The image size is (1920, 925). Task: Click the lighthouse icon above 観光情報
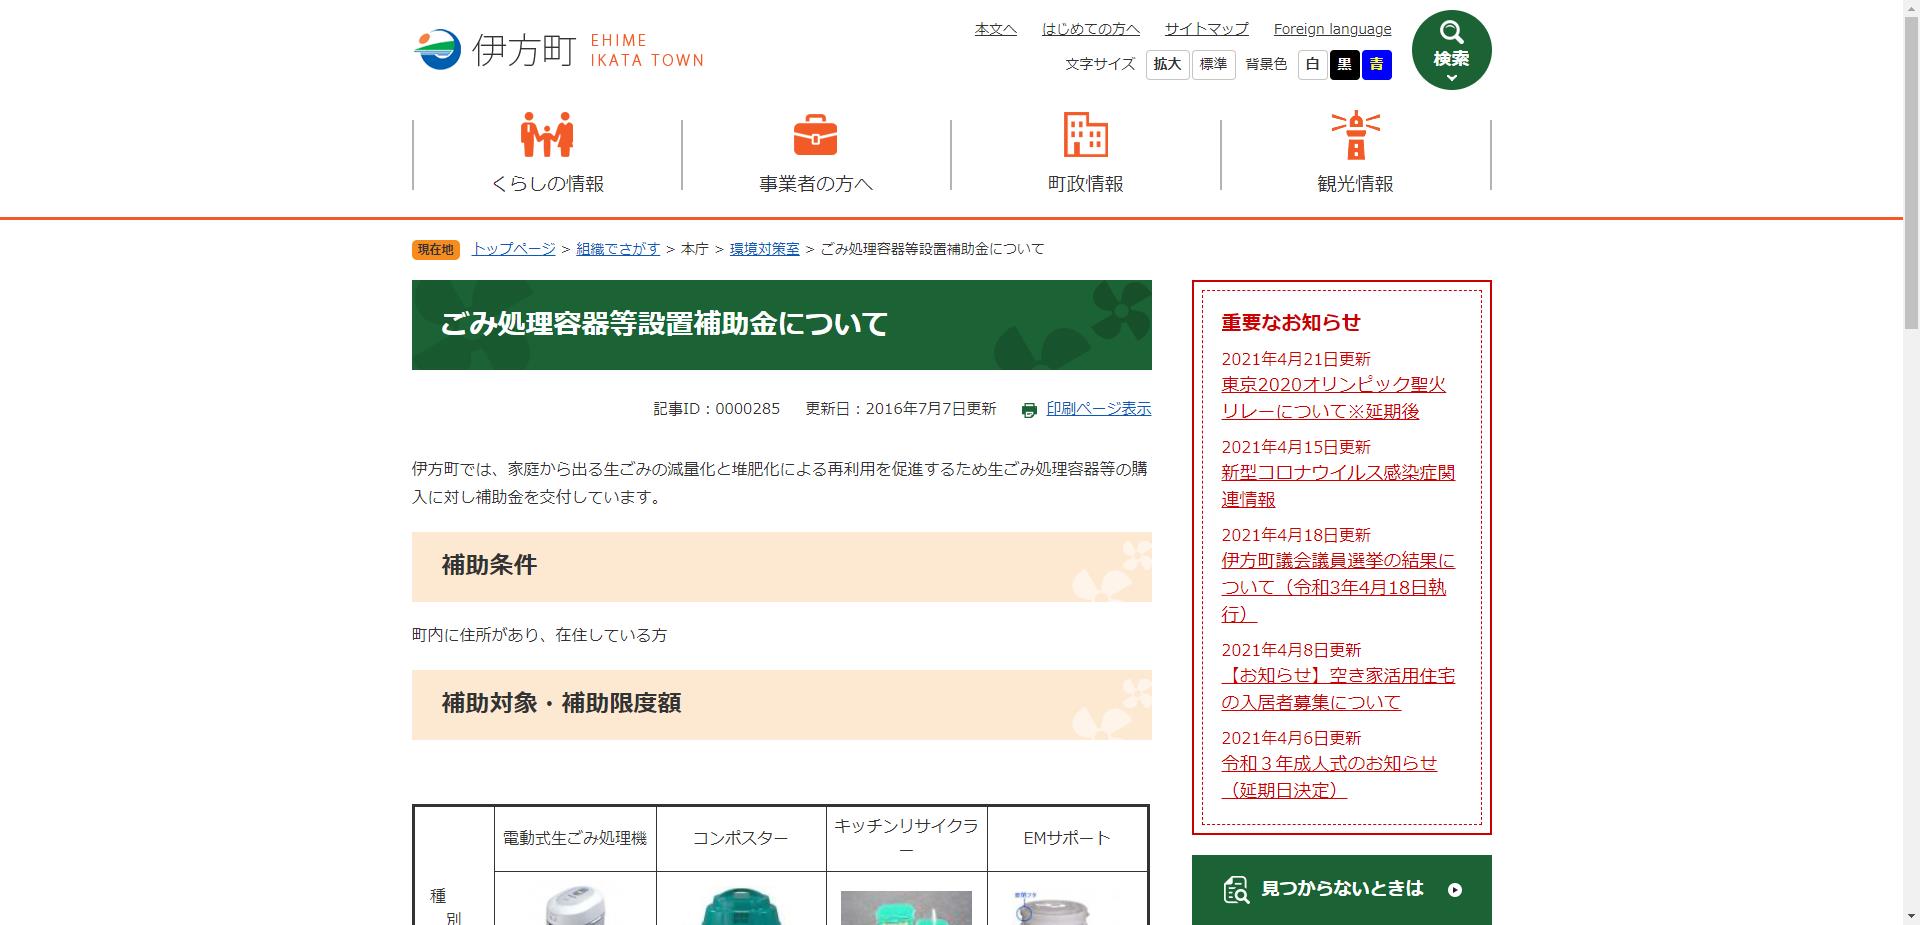click(x=1356, y=136)
